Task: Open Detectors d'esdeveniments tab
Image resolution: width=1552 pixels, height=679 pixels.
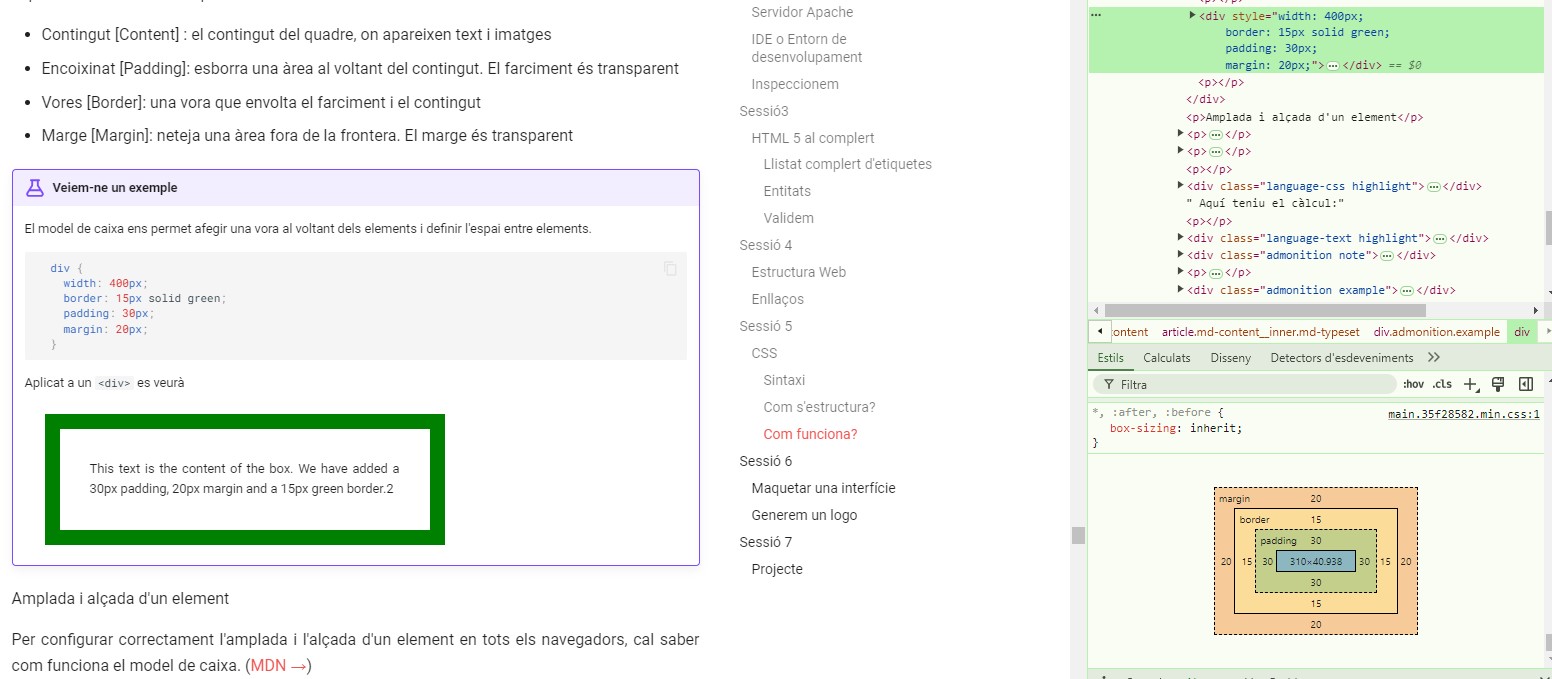Action: pyautogui.click(x=1342, y=358)
